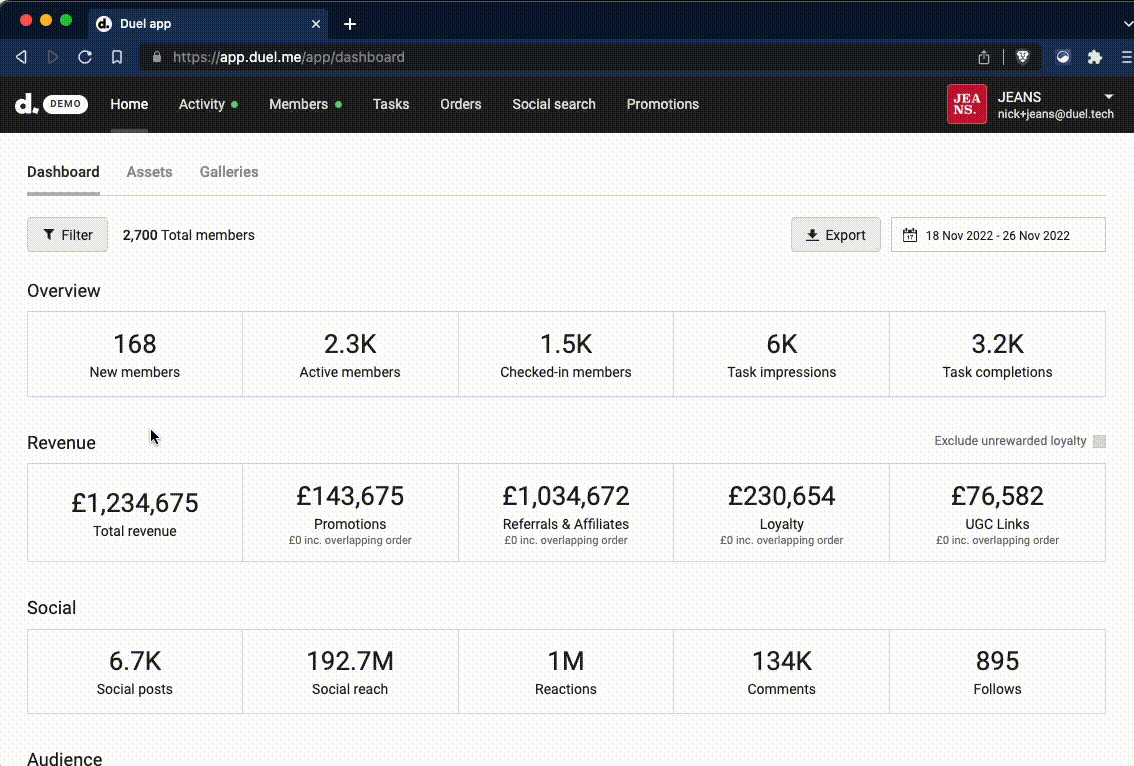The height and width of the screenshot is (766, 1134).
Task: Open the browser extensions puzzle icon
Action: coord(1094,57)
